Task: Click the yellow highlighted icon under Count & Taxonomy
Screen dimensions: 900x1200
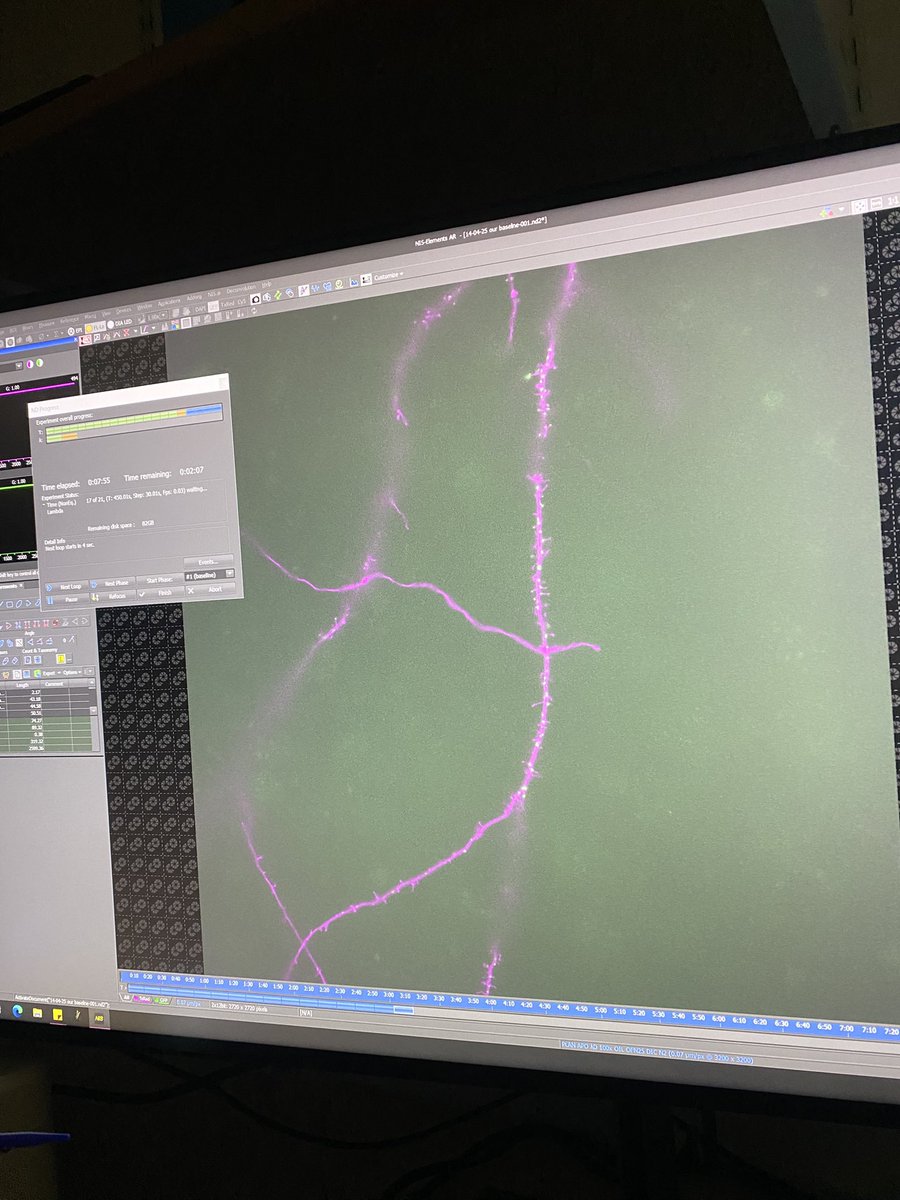Action: 60,659
